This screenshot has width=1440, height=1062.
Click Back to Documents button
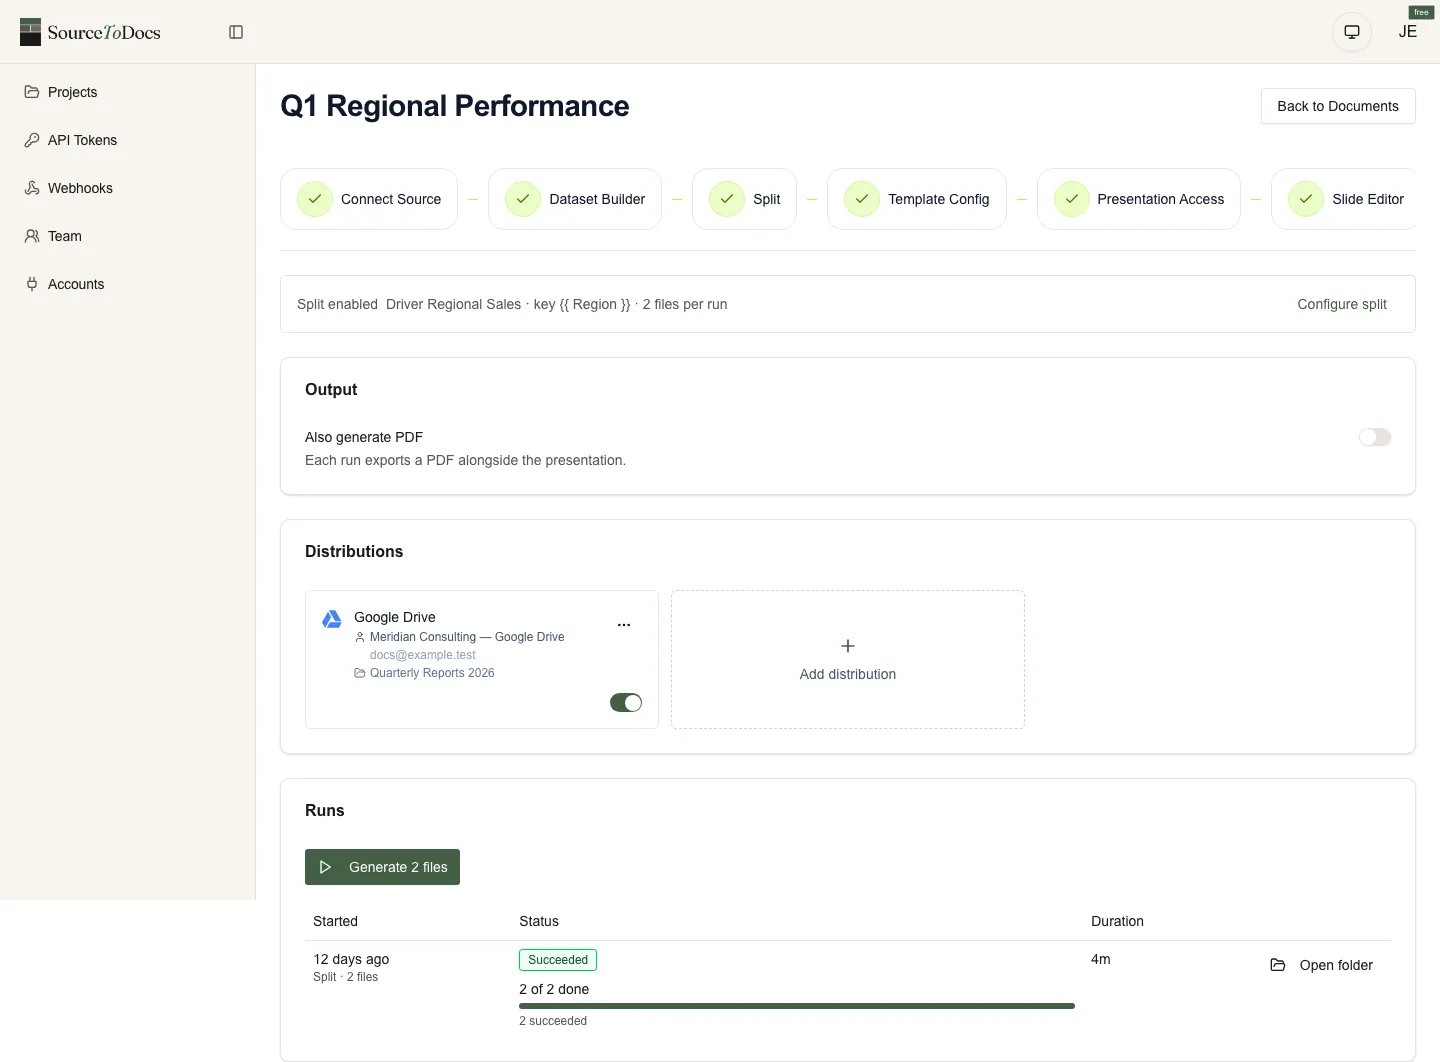[x=1338, y=106]
